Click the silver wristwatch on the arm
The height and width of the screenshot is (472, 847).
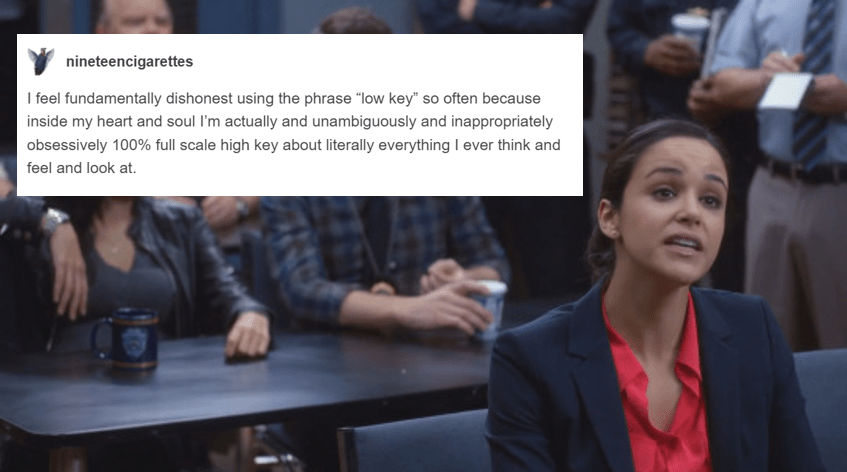55,219
